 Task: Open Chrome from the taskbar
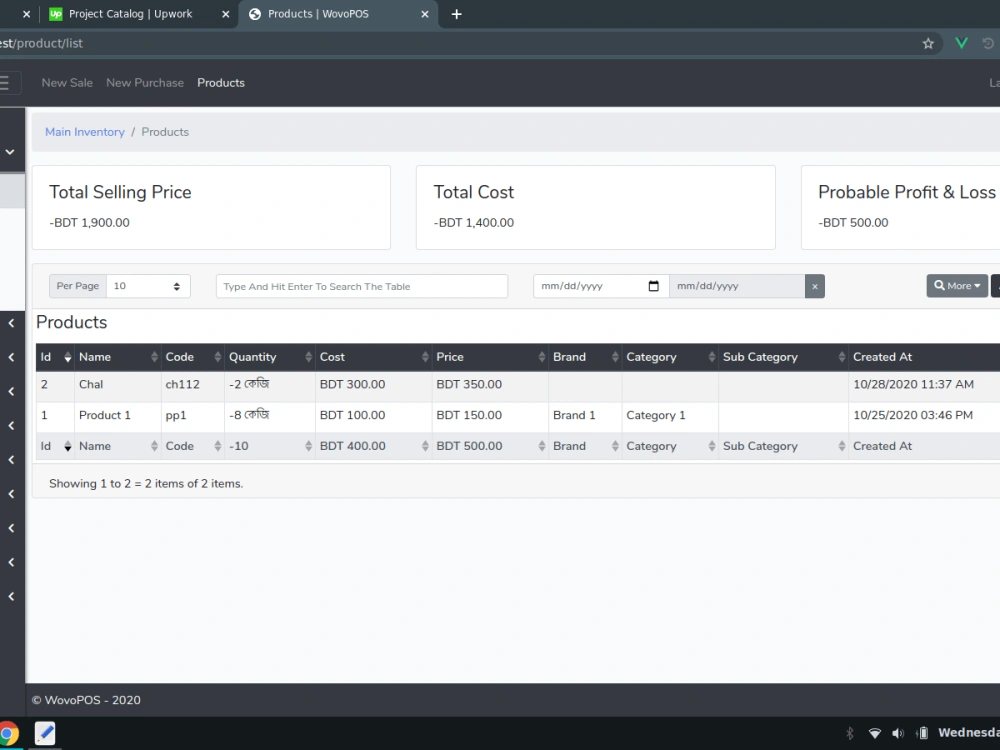pos(10,732)
